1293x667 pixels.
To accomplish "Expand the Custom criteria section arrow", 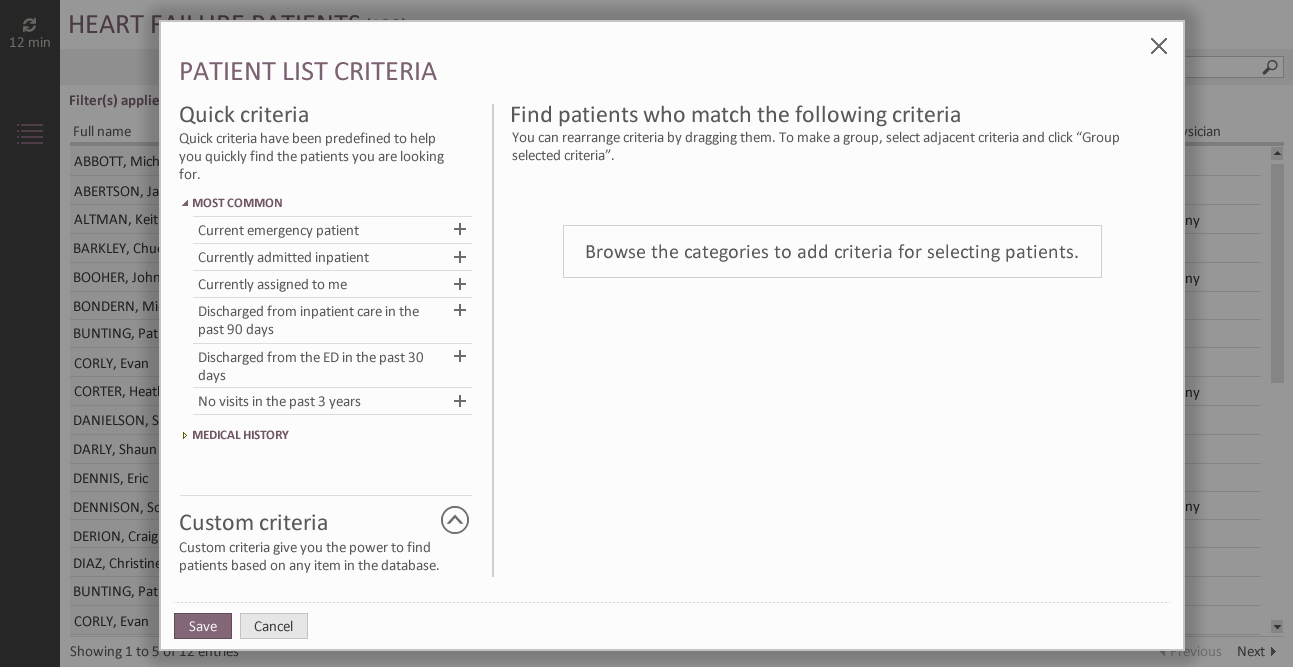I will coord(455,520).
